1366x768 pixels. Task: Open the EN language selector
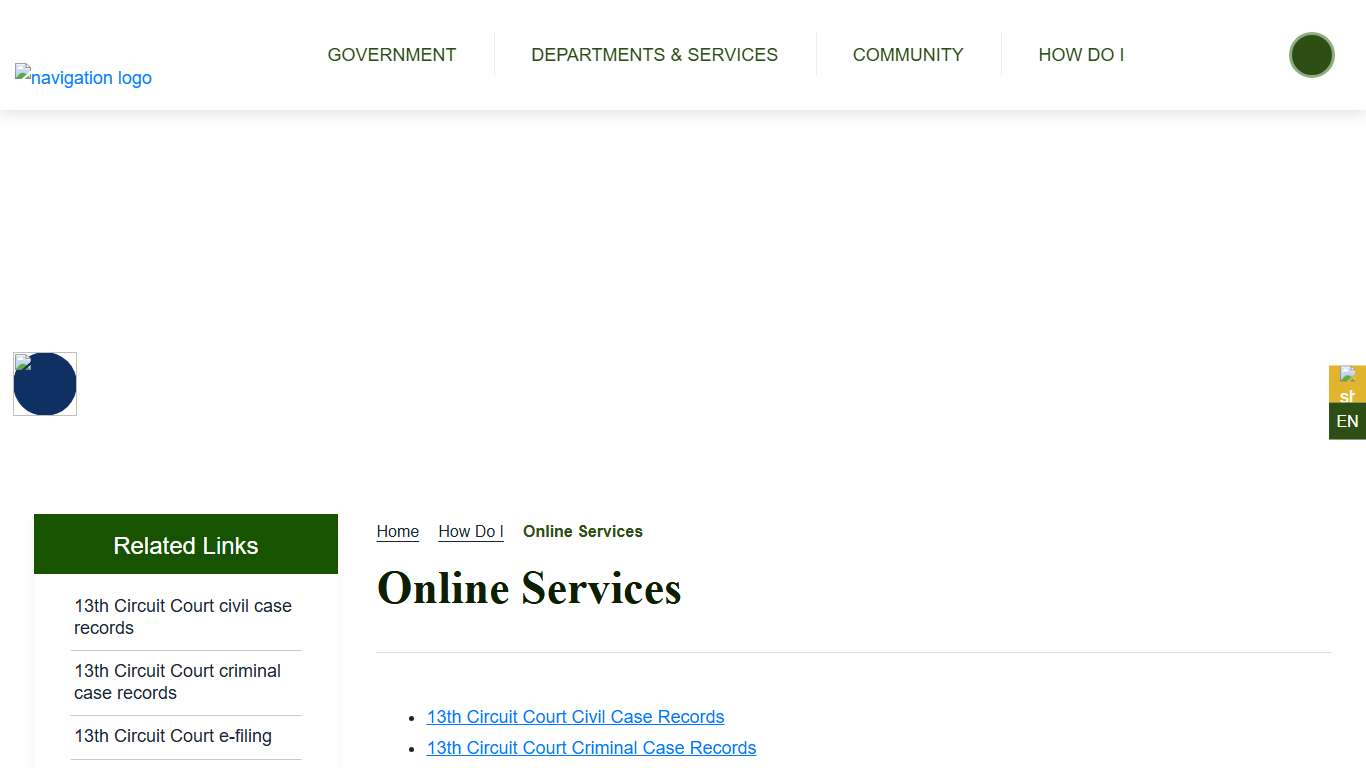point(1347,421)
